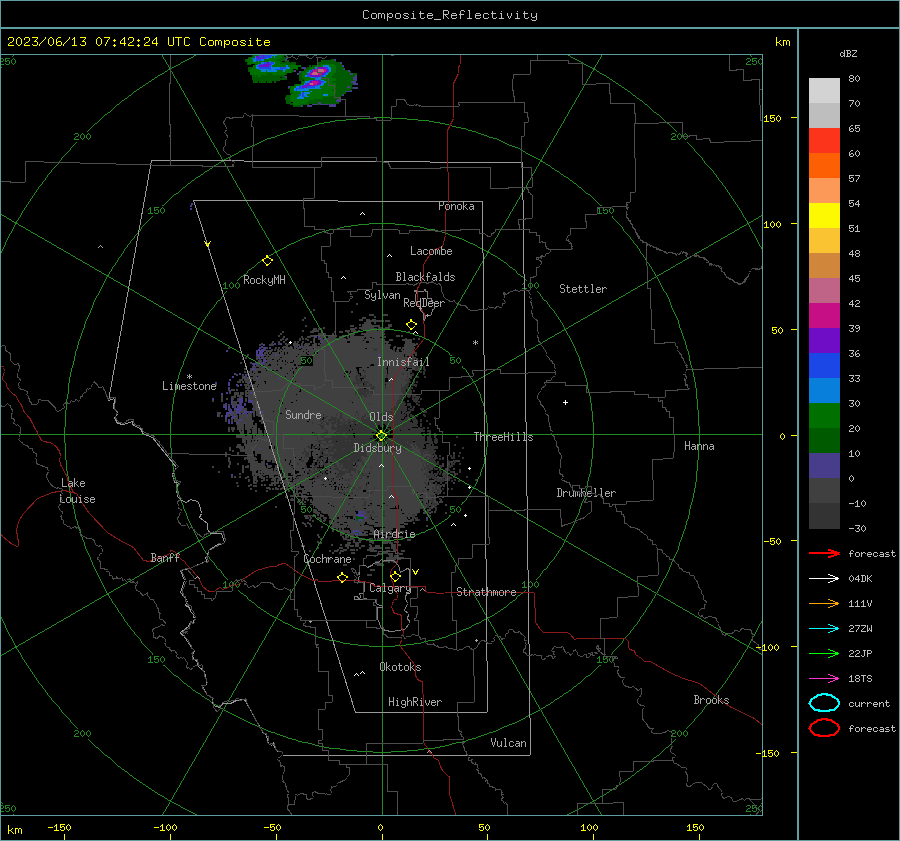900x841 pixels.
Task: Click the Brooks label
Action: 711,700
